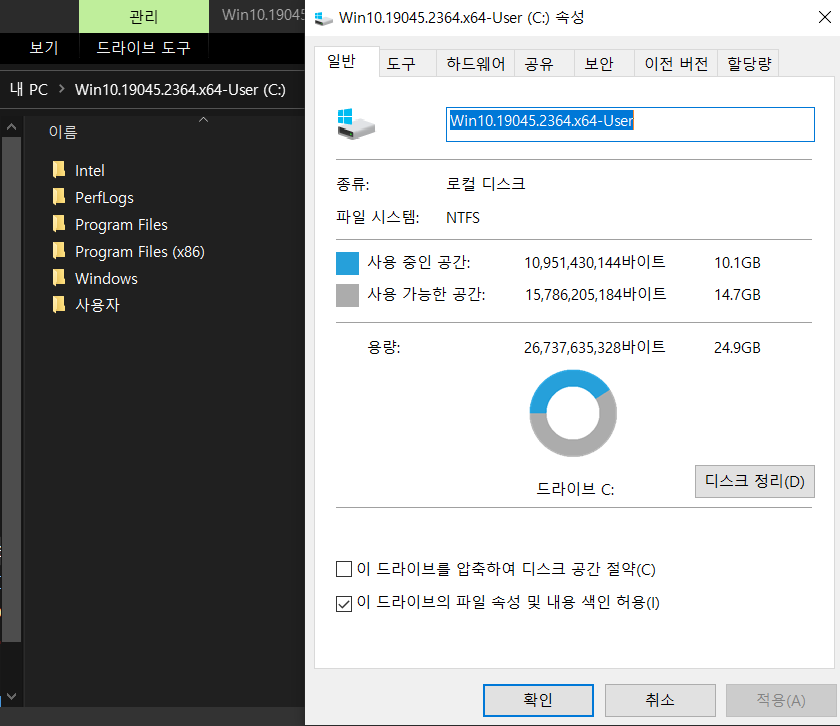
Task: Click the large drive icon beside name field
Action: [356, 124]
